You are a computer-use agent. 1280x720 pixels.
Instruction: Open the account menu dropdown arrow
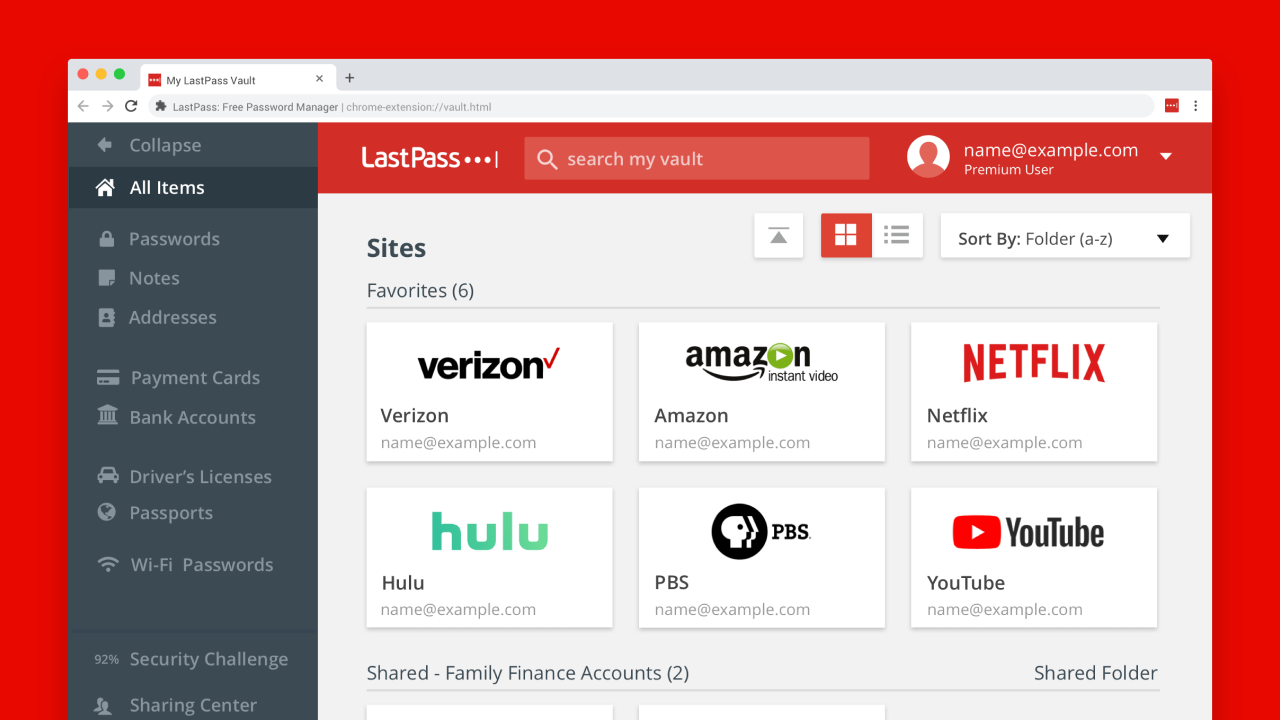pos(1165,156)
